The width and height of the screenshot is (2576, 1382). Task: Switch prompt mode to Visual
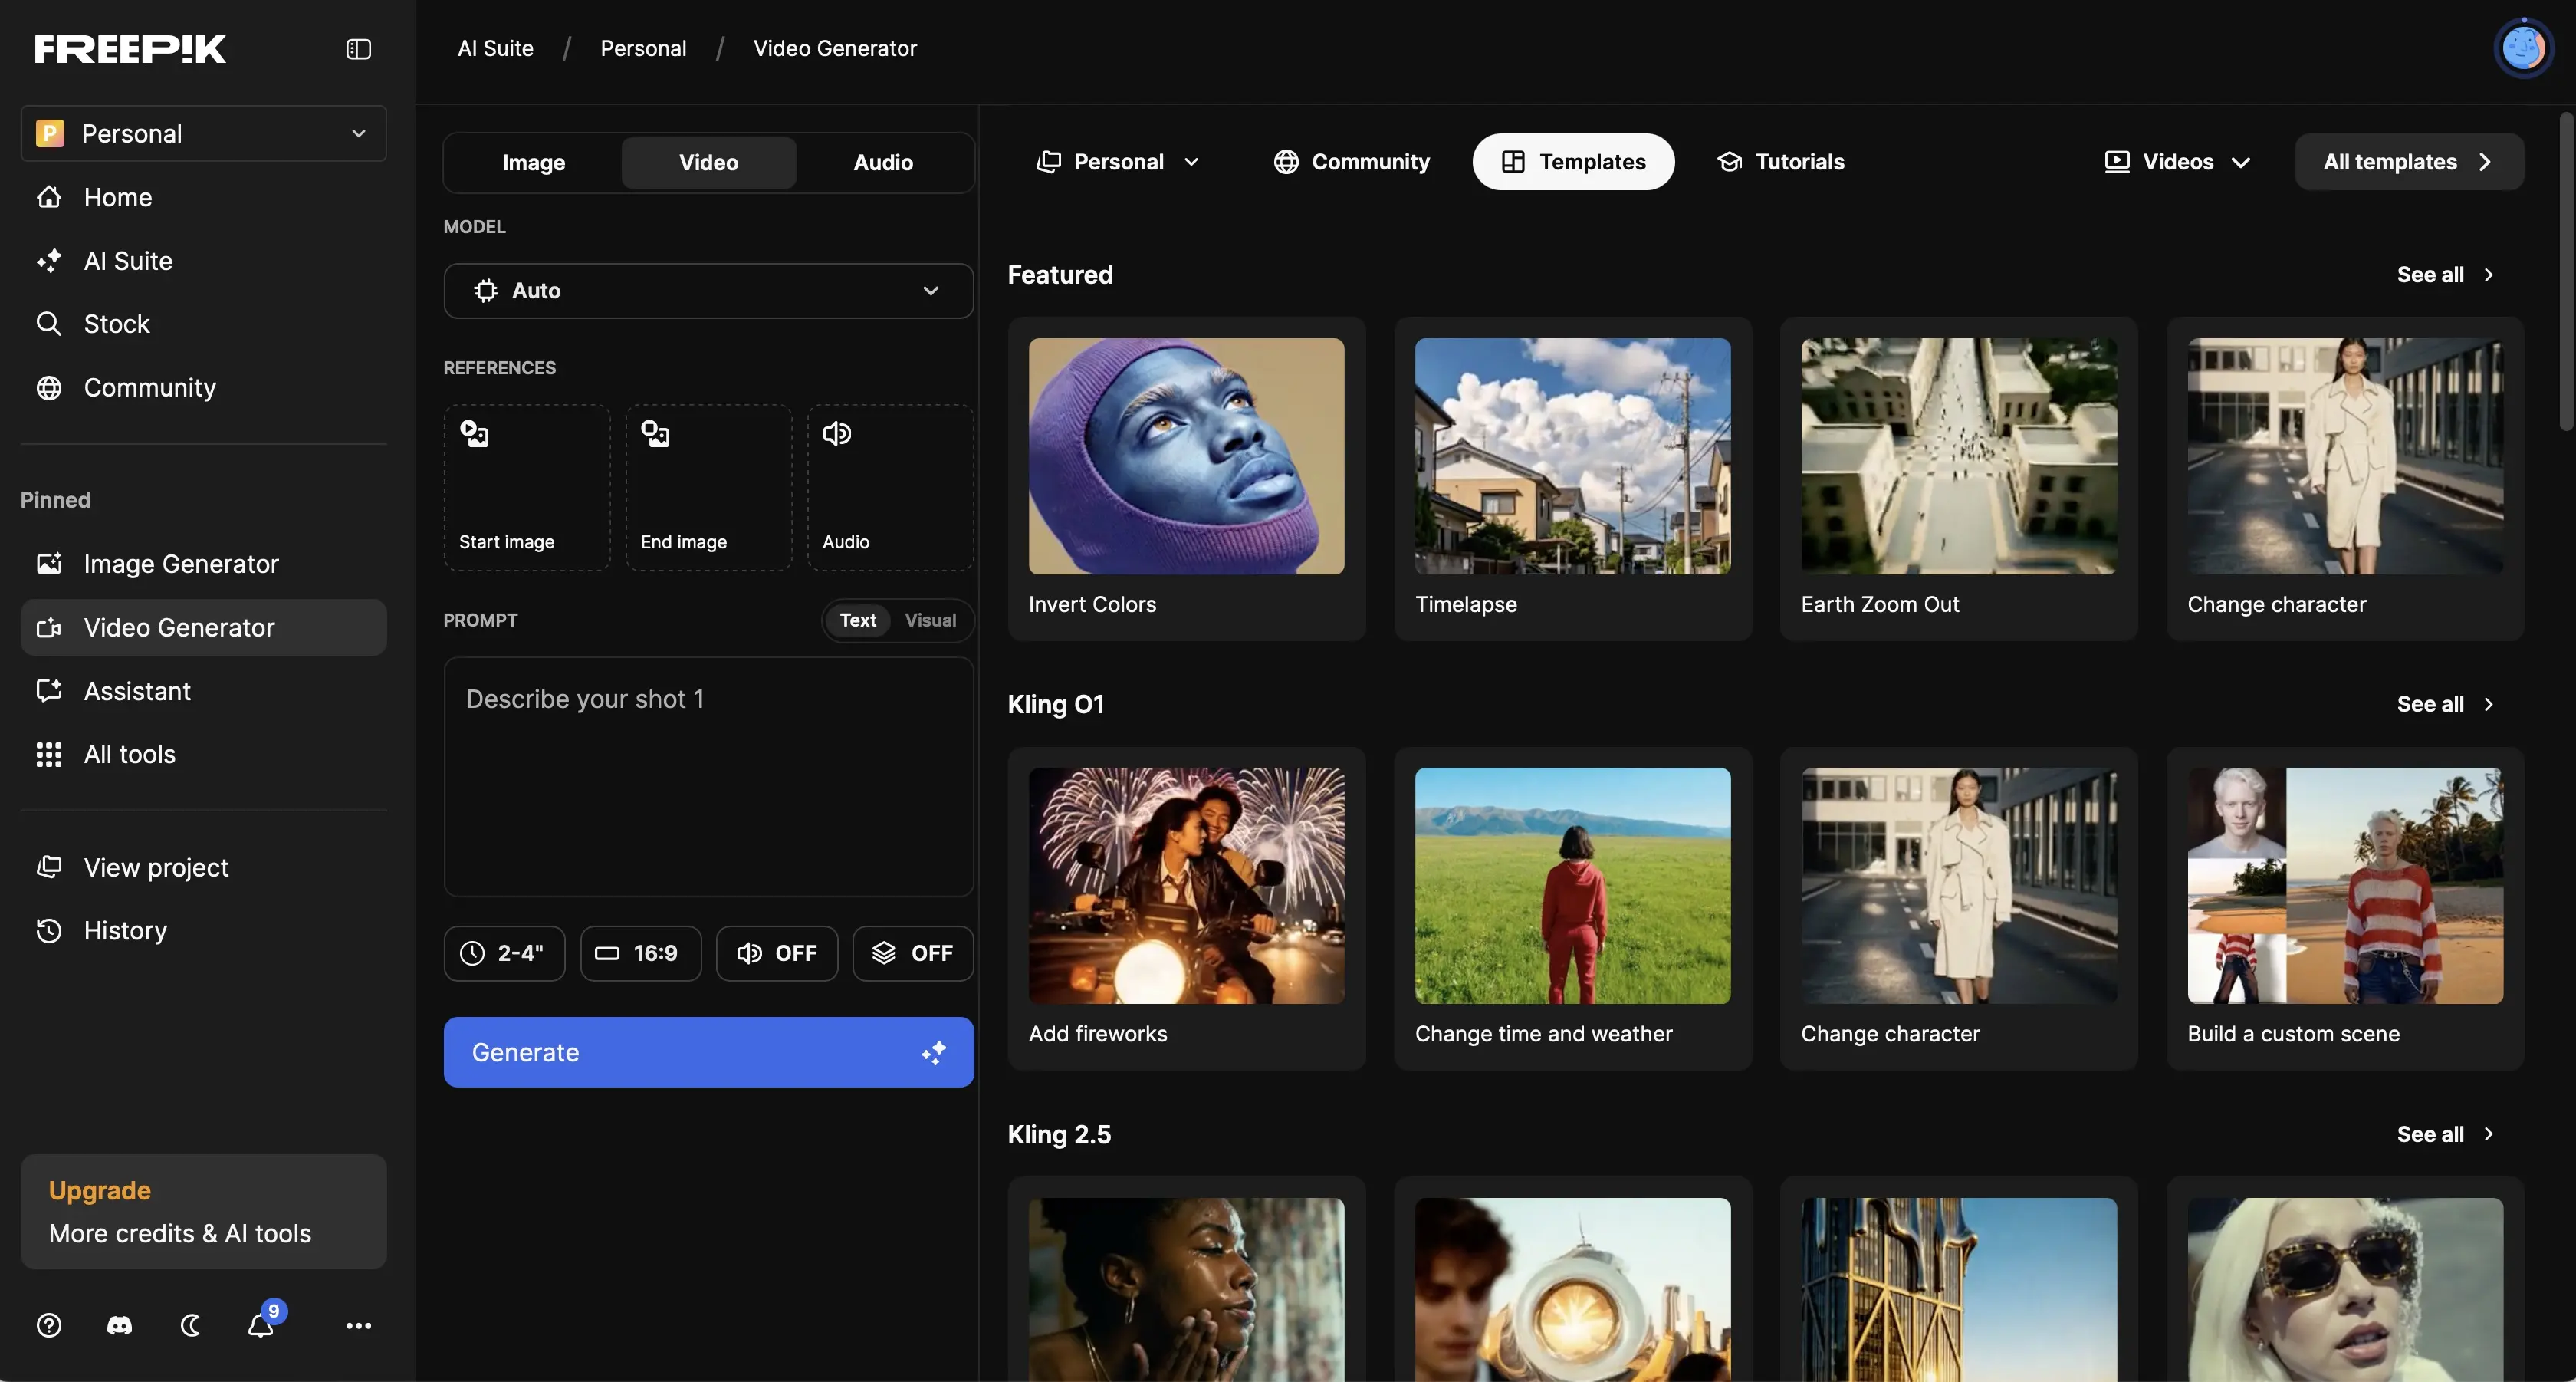pos(930,620)
